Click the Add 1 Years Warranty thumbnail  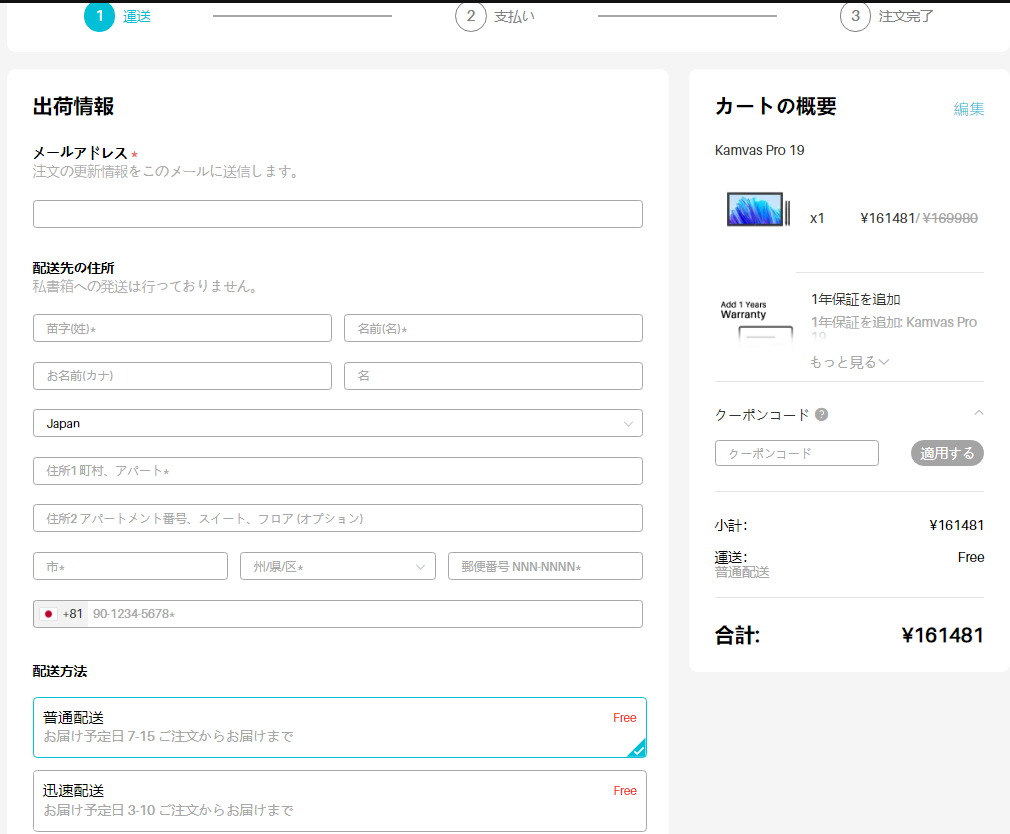754,323
